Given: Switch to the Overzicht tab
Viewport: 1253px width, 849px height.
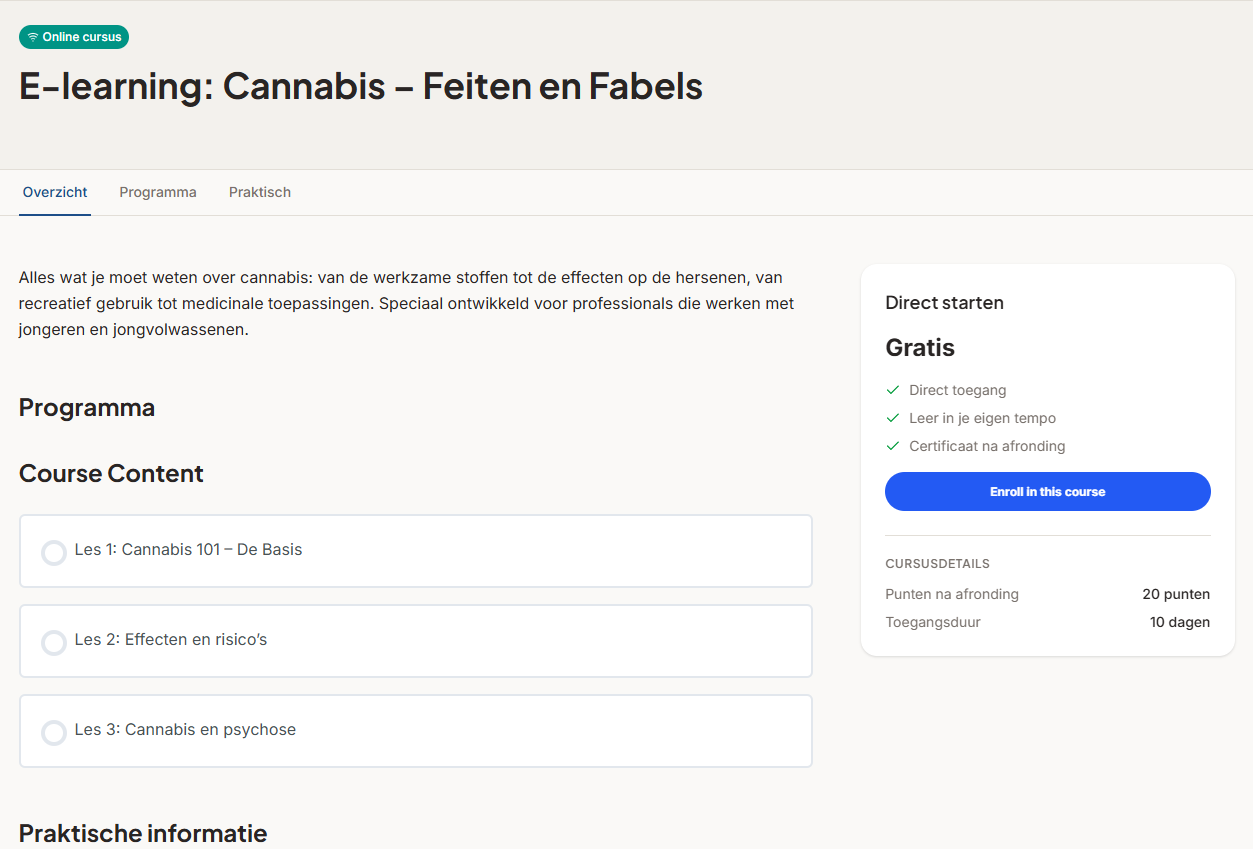Looking at the screenshot, I should coord(55,192).
